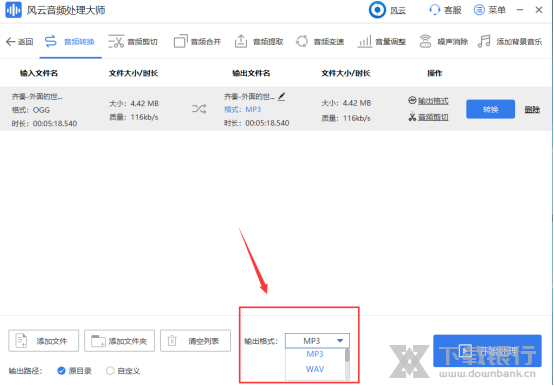The height and width of the screenshot is (386, 554).
Task: Click the 格式: MP3 output format text
Action: coord(242,109)
